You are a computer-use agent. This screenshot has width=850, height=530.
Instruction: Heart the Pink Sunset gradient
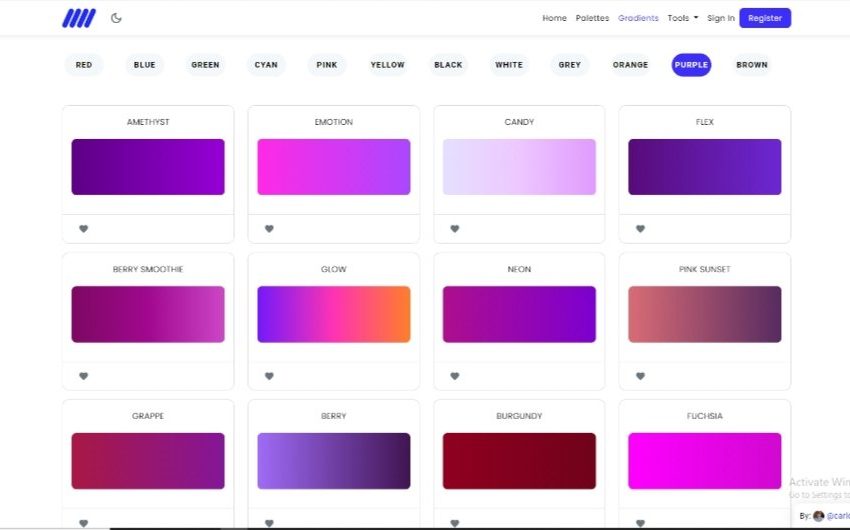(640, 376)
